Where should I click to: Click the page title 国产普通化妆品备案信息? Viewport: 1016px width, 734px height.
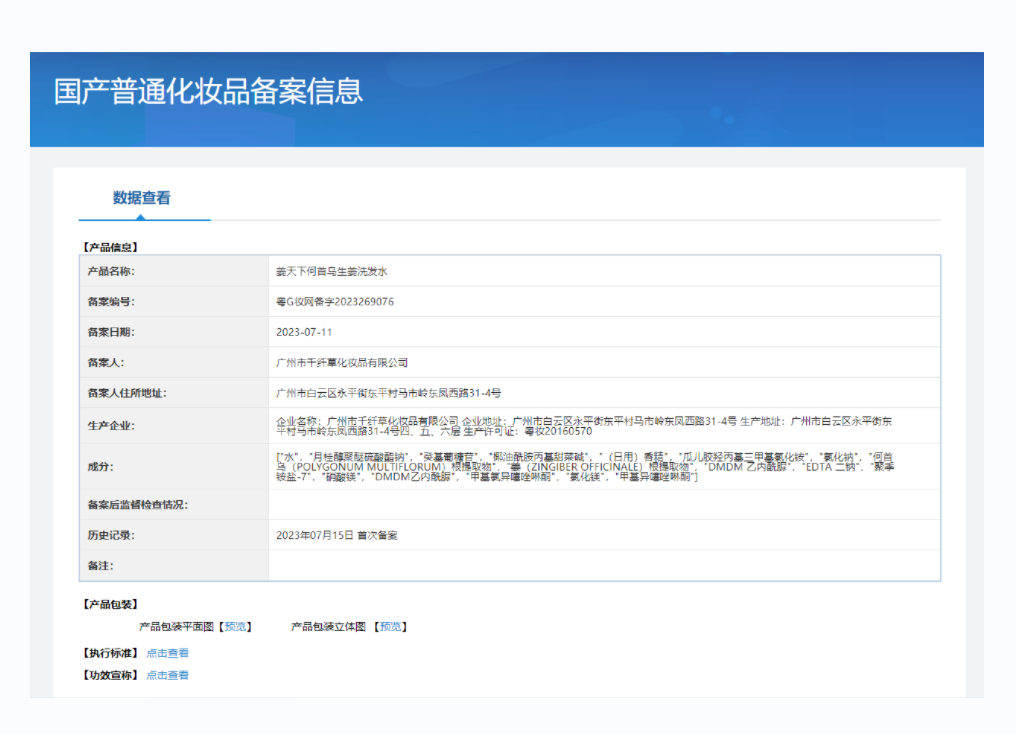point(208,91)
